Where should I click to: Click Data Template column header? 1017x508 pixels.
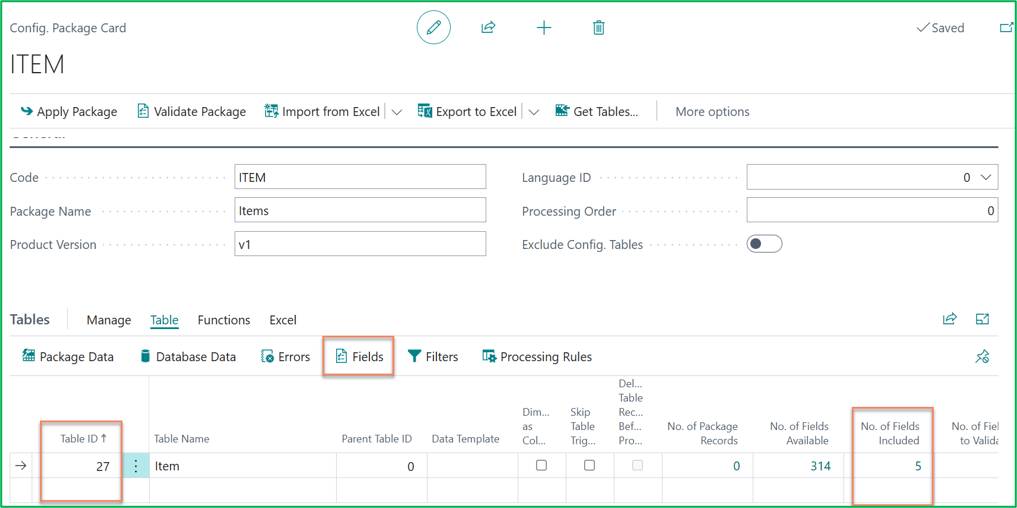[x=466, y=439]
